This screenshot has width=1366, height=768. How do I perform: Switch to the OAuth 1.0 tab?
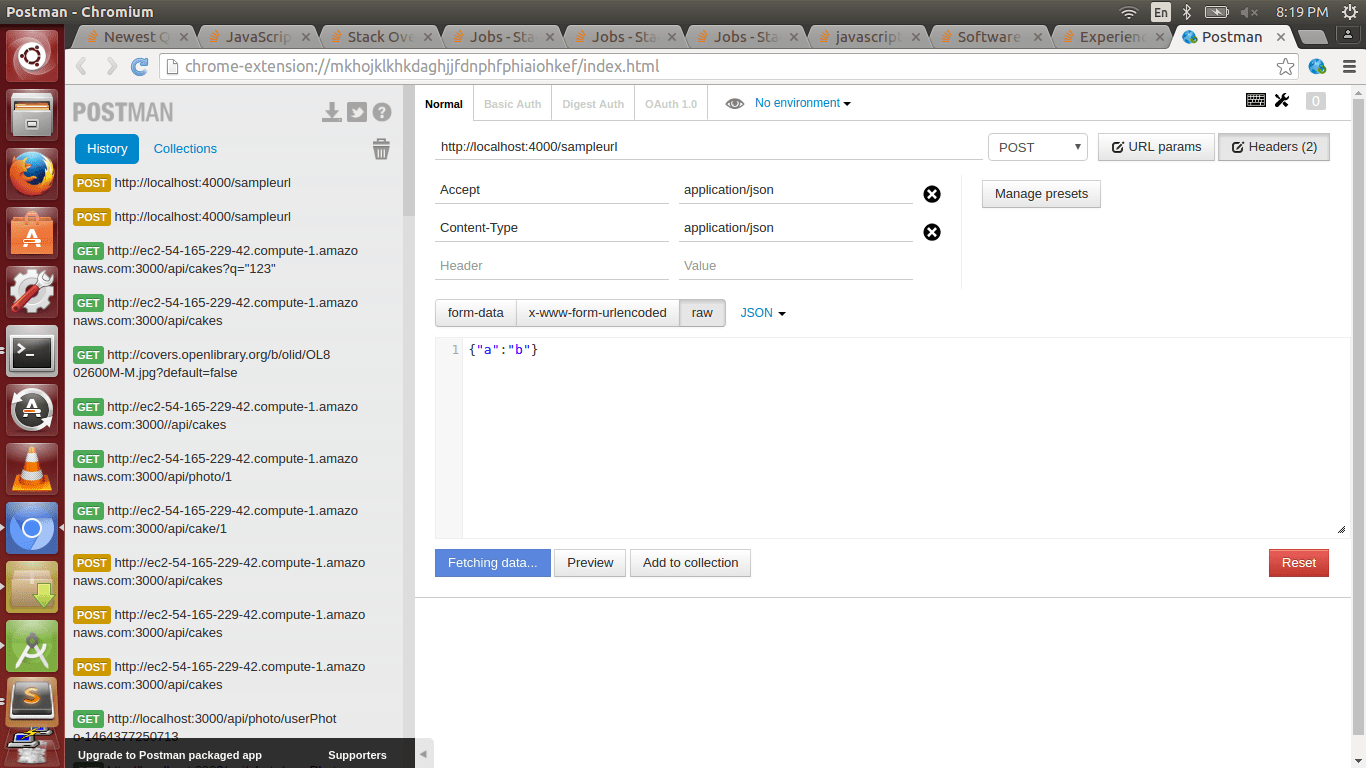[x=671, y=104]
